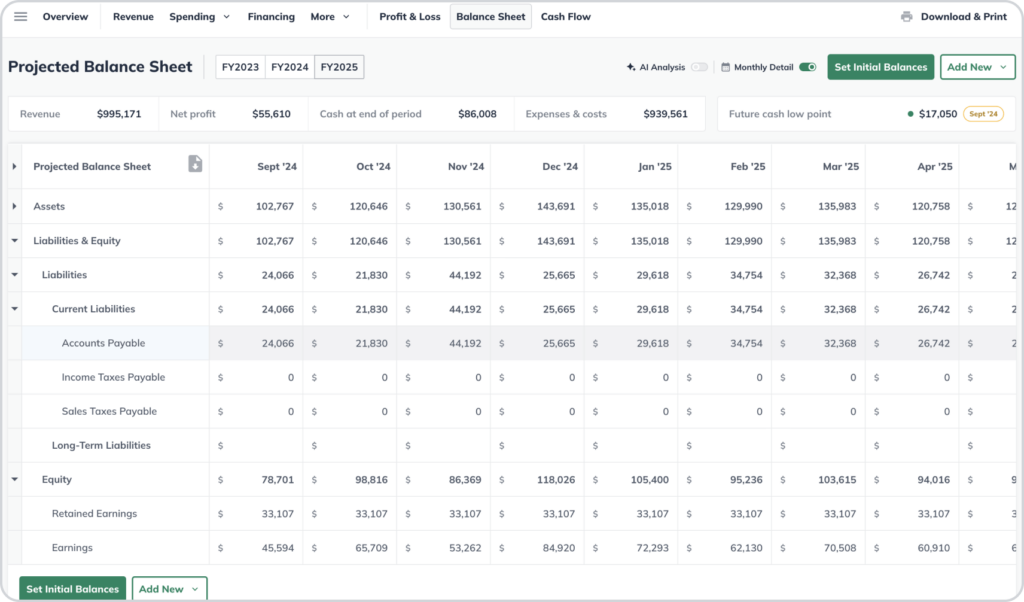
Task: Open the Profit & Loss view
Action: (x=409, y=16)
